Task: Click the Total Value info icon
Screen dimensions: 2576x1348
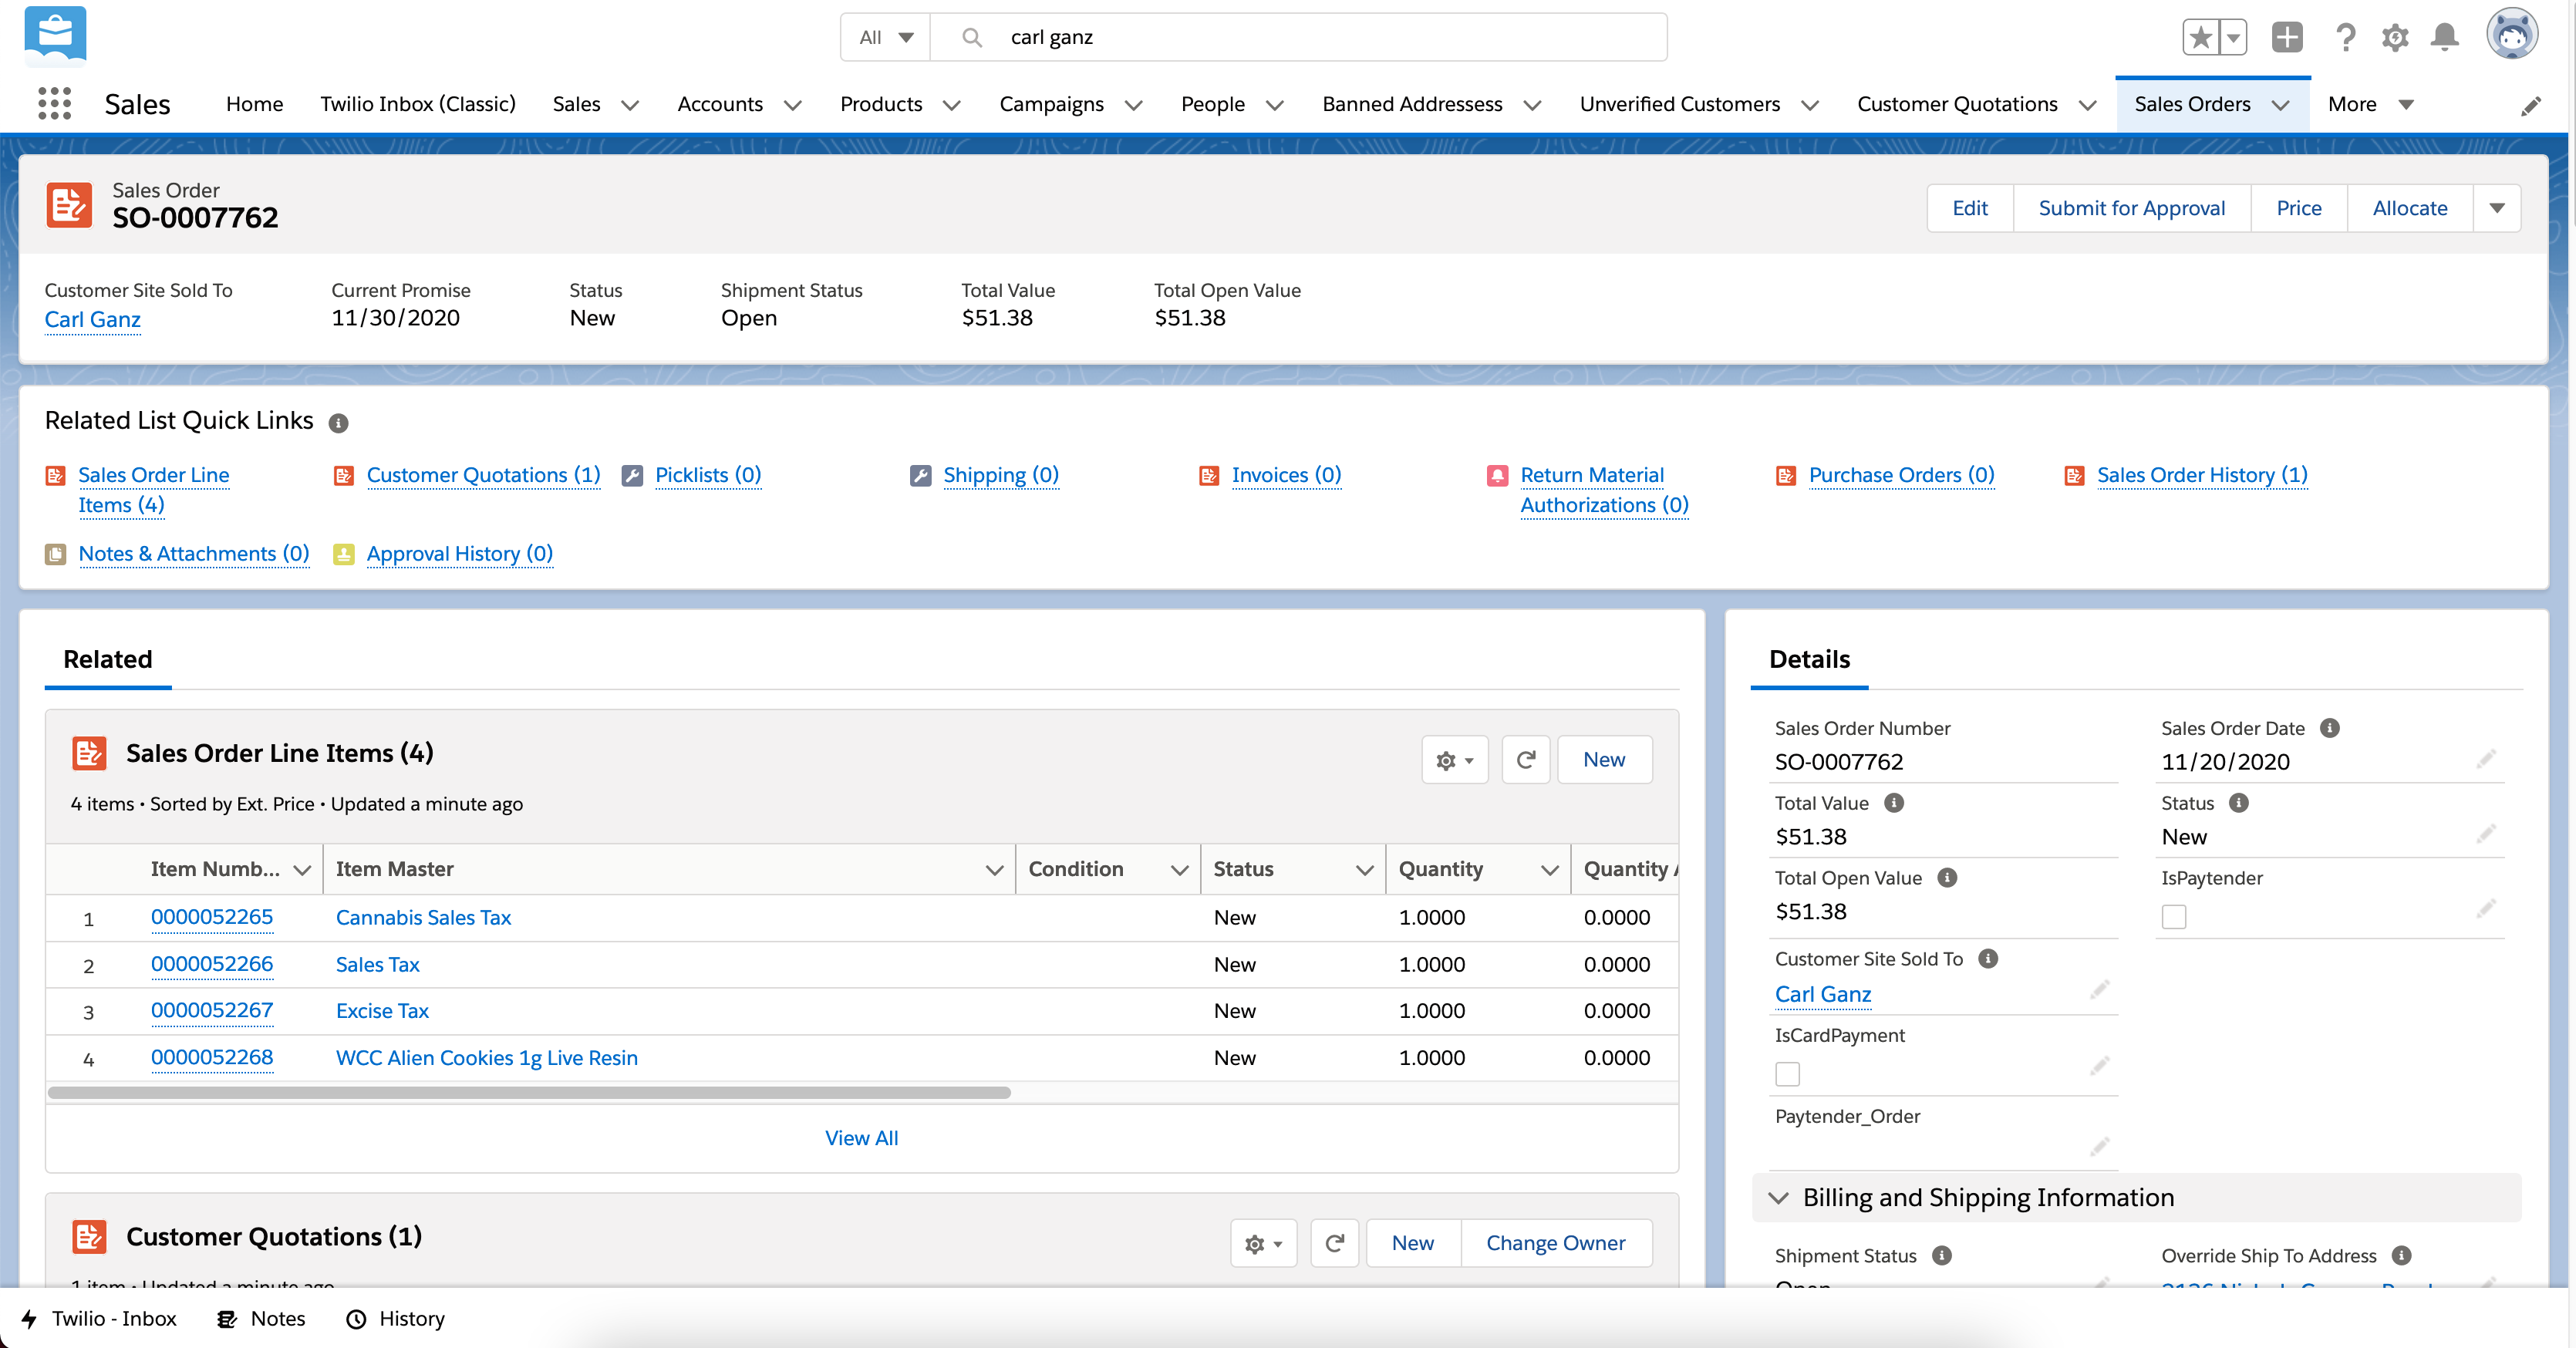Action: (1894, 803)
